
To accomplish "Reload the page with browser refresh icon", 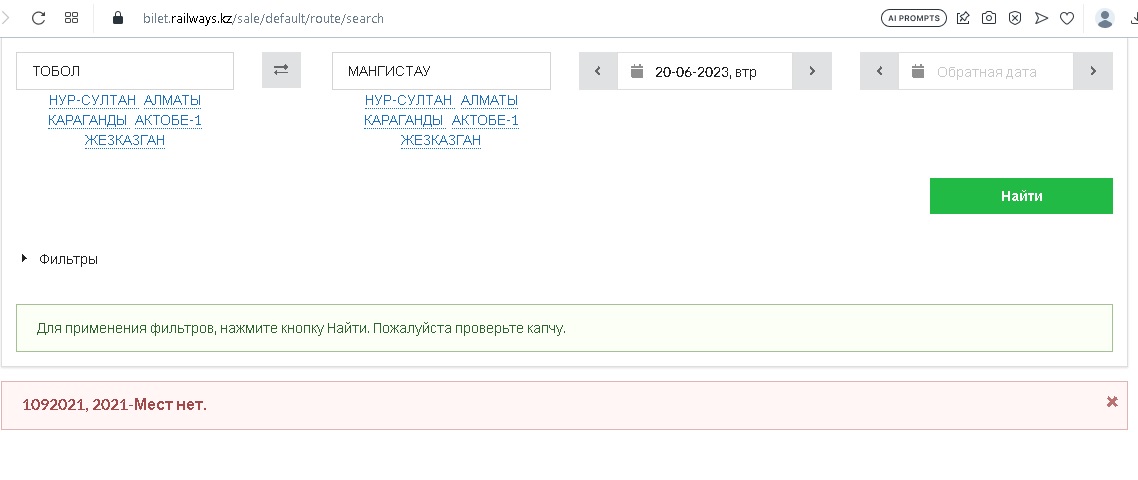I will coord(39,18).
